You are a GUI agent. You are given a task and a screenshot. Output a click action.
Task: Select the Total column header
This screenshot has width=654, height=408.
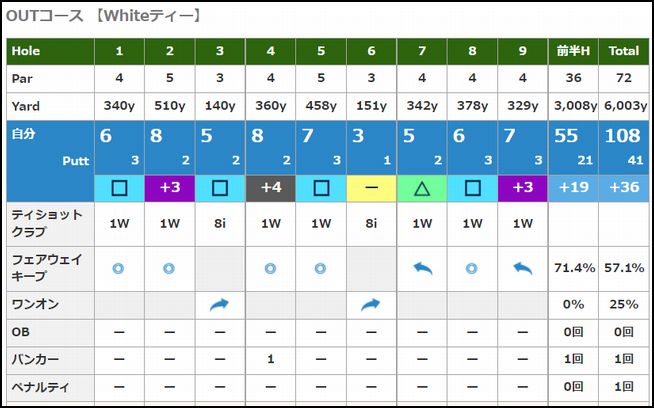[x=624, y=51]
